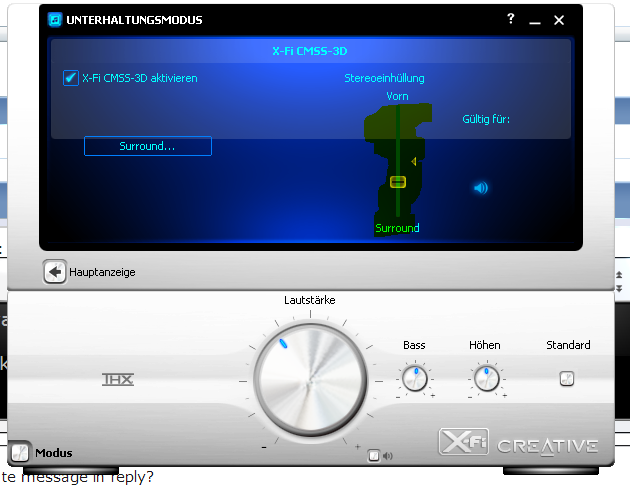The image size is (630, 486).
Task: Click the Hauptanzeige label
Action: 102,272
